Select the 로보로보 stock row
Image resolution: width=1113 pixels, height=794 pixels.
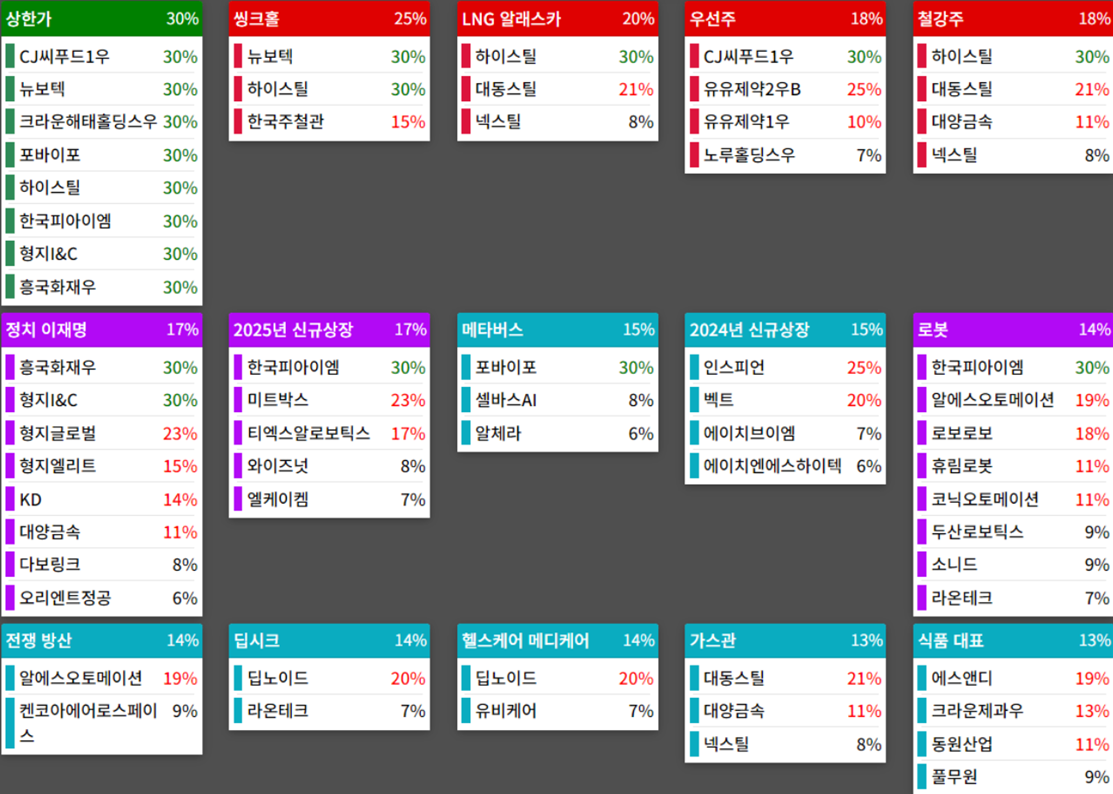tap(1013, 434)
